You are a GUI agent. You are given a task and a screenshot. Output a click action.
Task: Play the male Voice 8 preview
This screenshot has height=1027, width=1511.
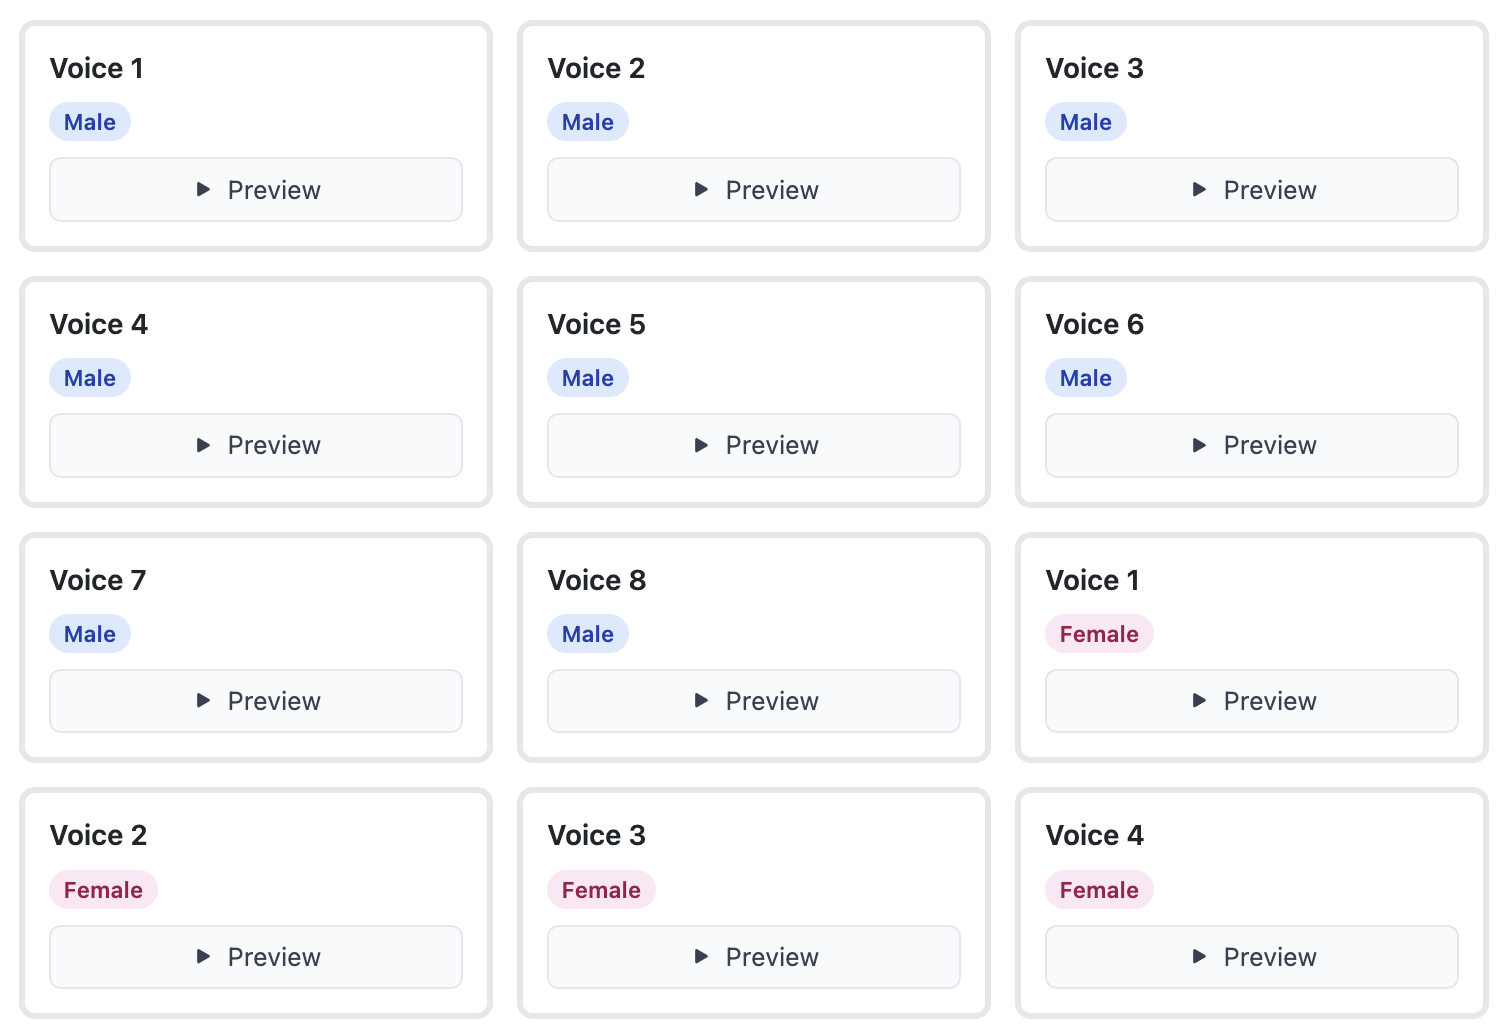click(754, 700)
